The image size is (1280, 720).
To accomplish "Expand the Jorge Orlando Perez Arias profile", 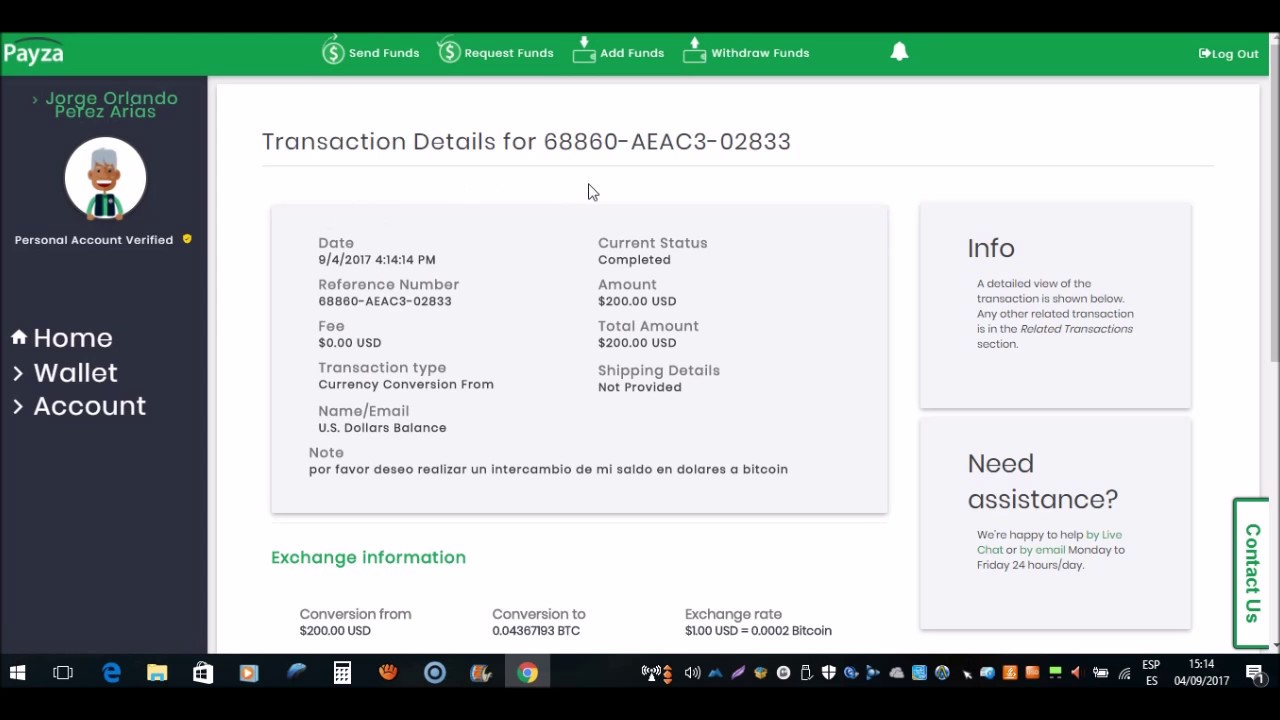I will point(105,105).
